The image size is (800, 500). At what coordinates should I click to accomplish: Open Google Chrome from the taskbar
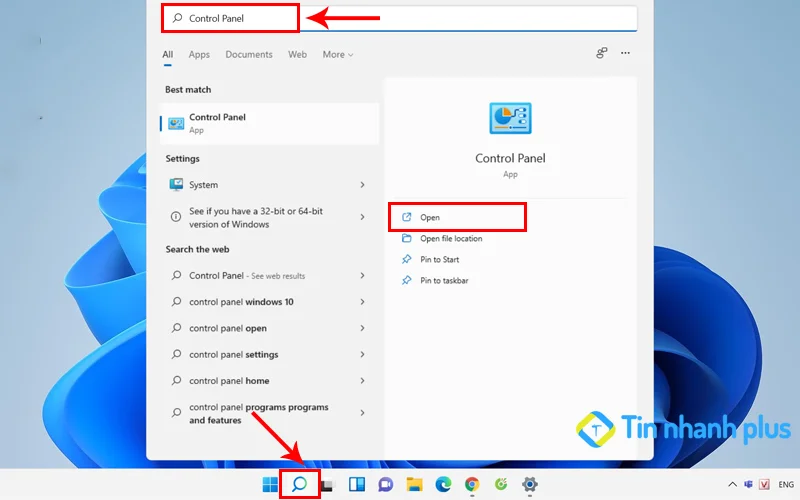tap(472, 485)
